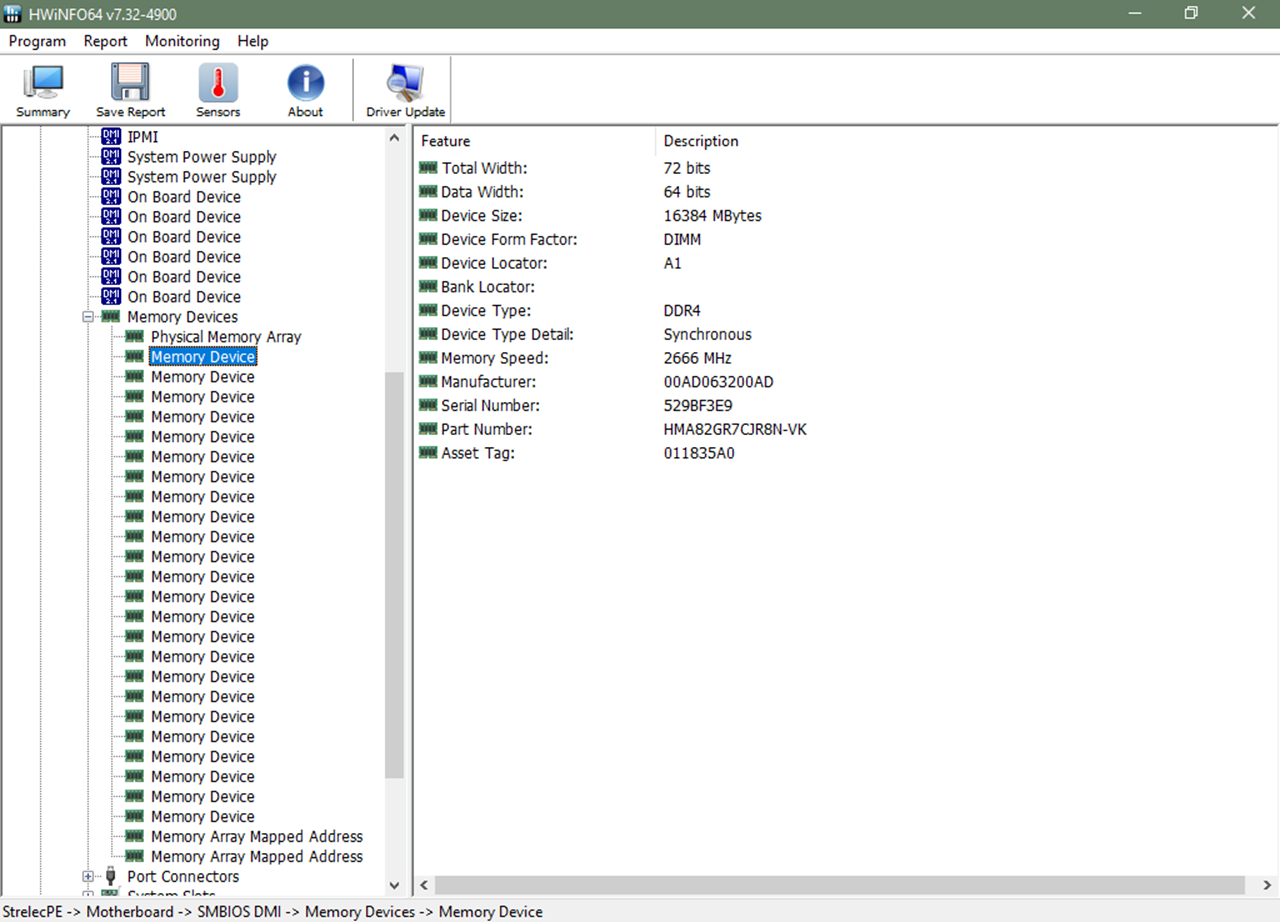
Task: Click the status bar path text
Action: 272,912
